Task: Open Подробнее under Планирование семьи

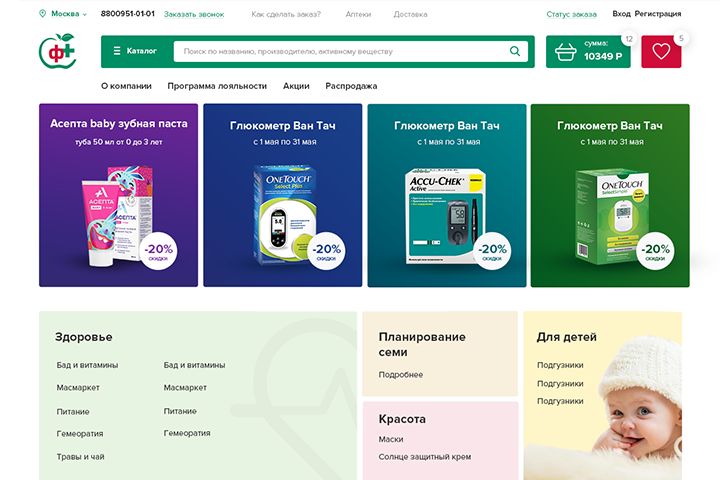Action: [x=400, y=375]
